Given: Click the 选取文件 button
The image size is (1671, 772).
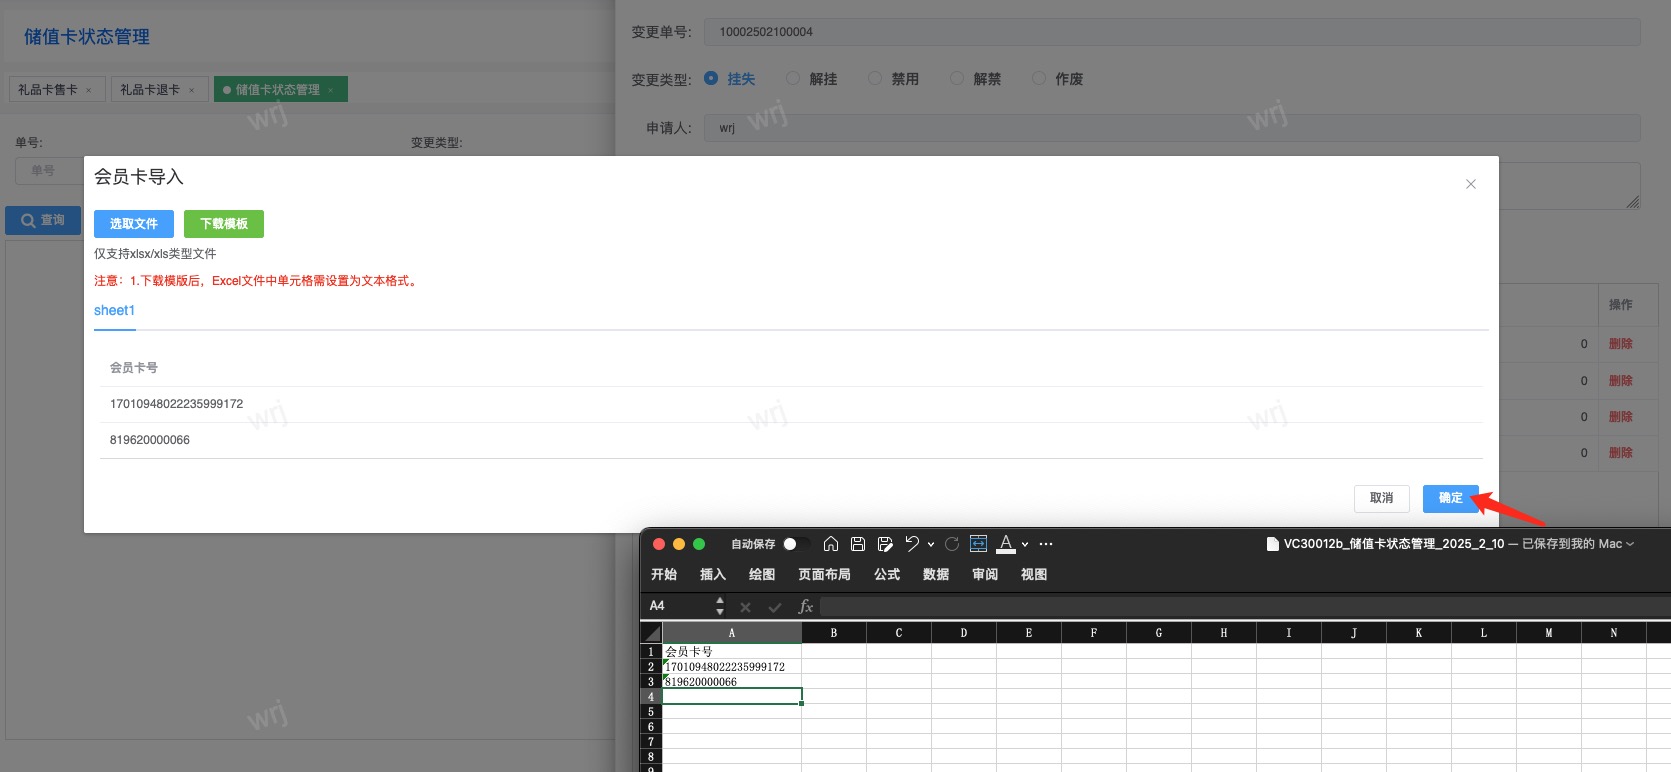Looking at the screenshot, I should coord(134,224).
